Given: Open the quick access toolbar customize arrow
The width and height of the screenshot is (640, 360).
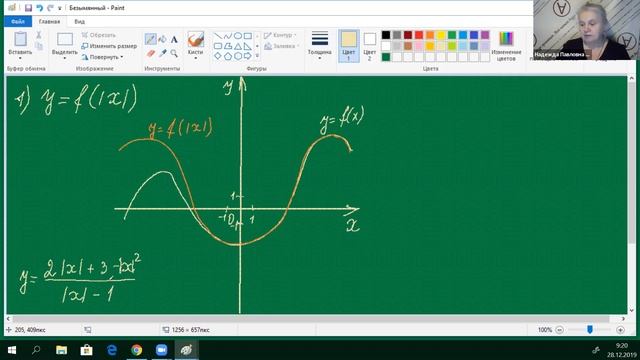Looking at the screenshot, I should (60, 8).
